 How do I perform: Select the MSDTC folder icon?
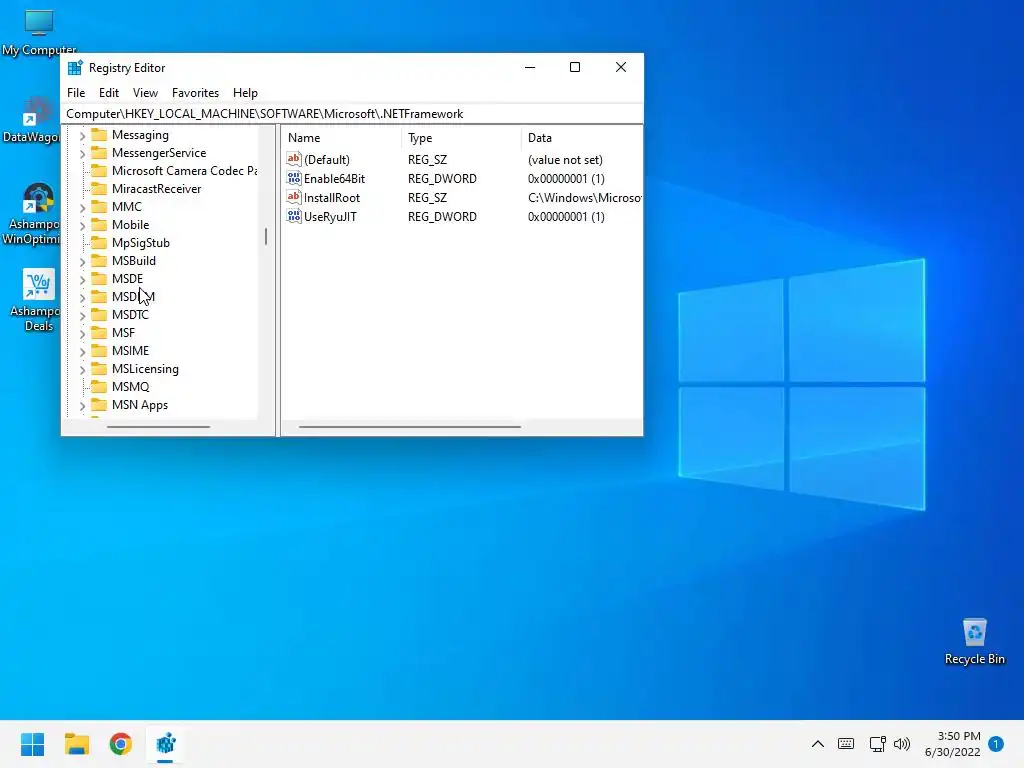coord(99,315)
